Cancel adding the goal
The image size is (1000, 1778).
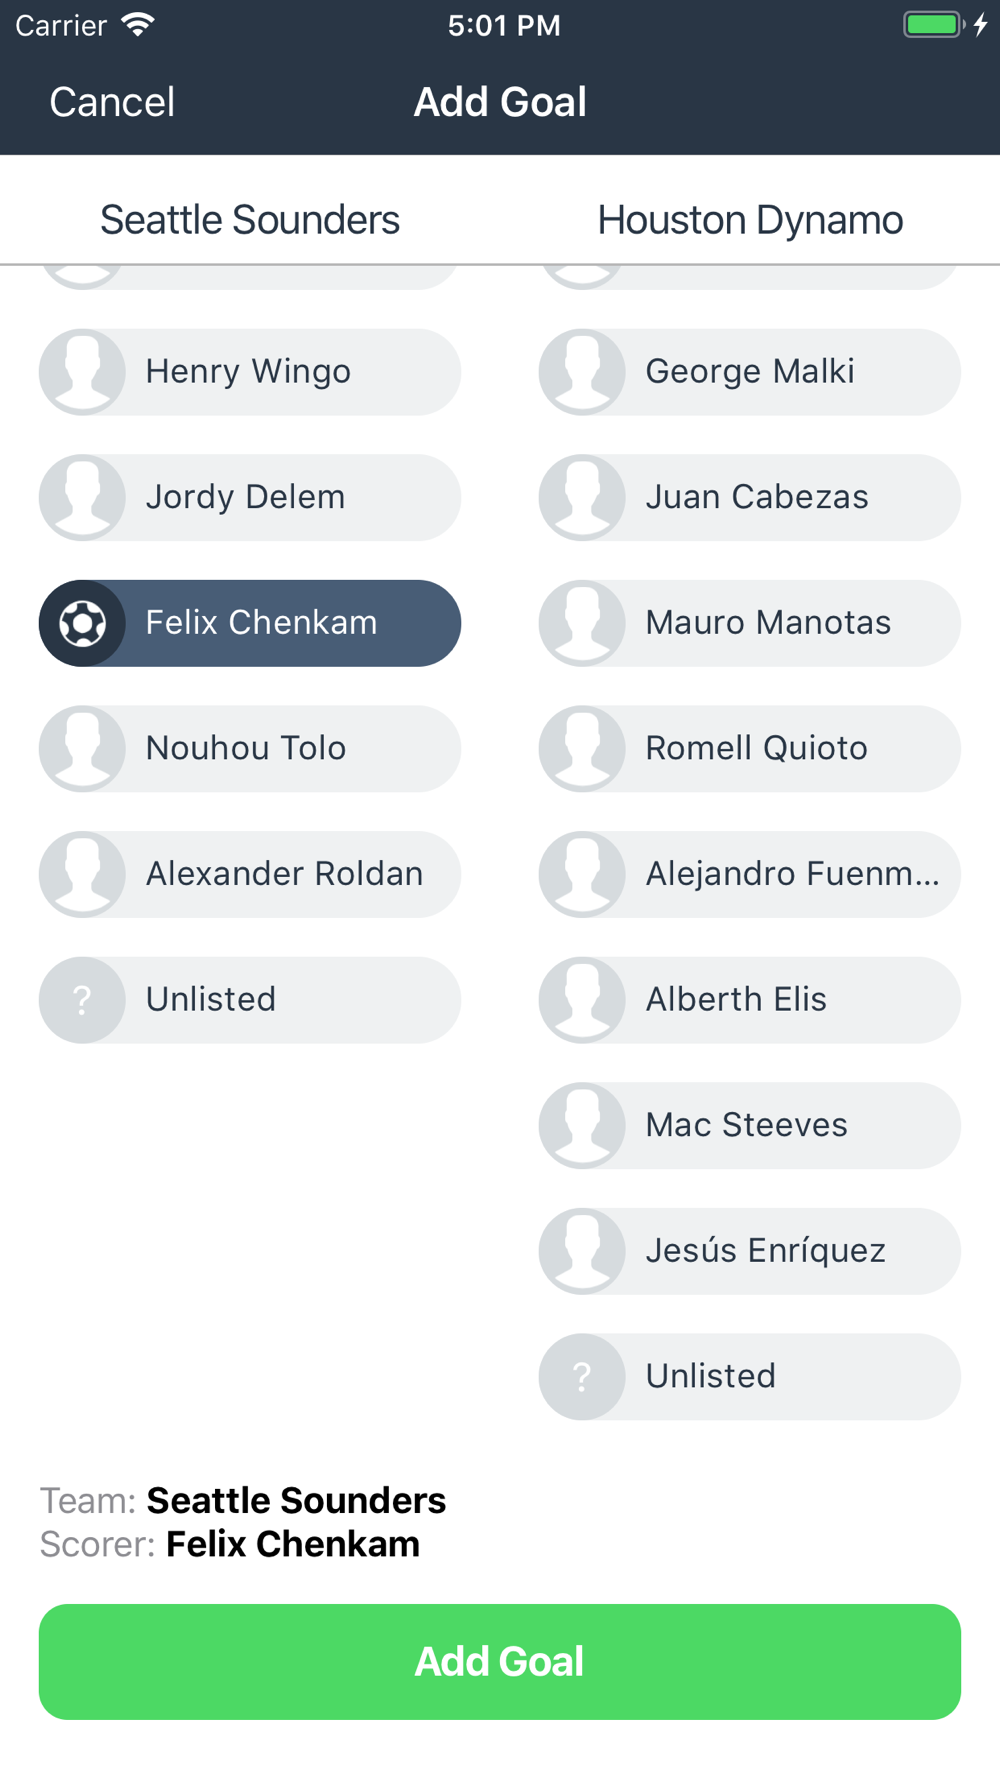tap(112, 102)
